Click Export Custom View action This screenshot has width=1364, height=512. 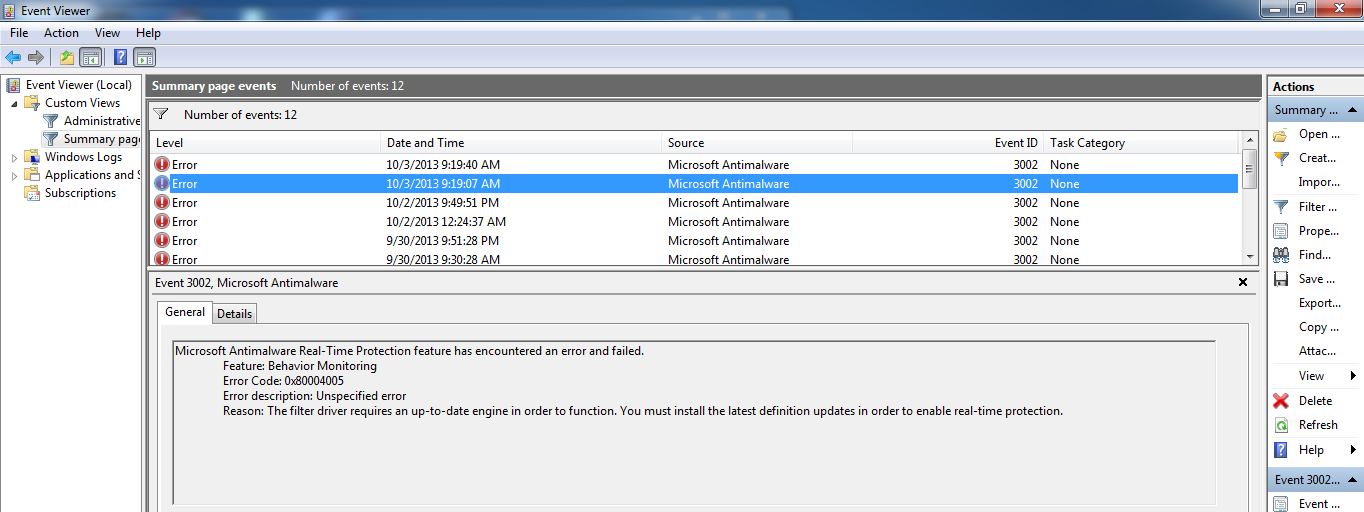[x=1320, y=303]
